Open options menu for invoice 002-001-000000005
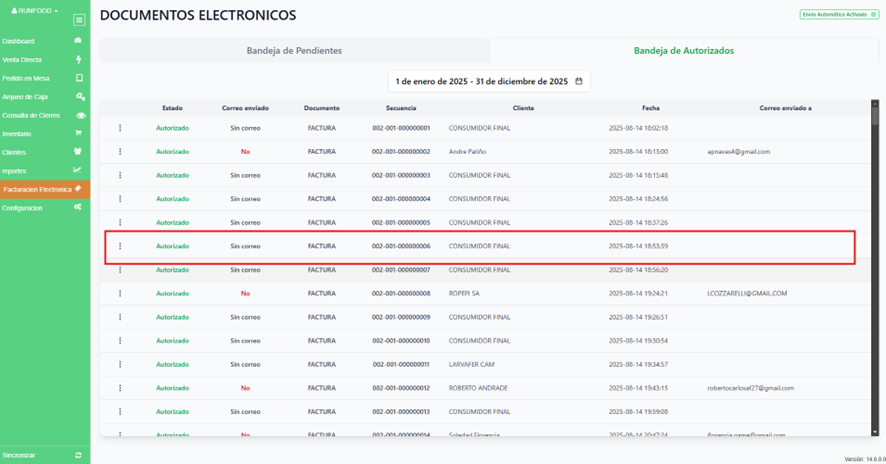Screen dimensions: 886x464 point(120,223)
